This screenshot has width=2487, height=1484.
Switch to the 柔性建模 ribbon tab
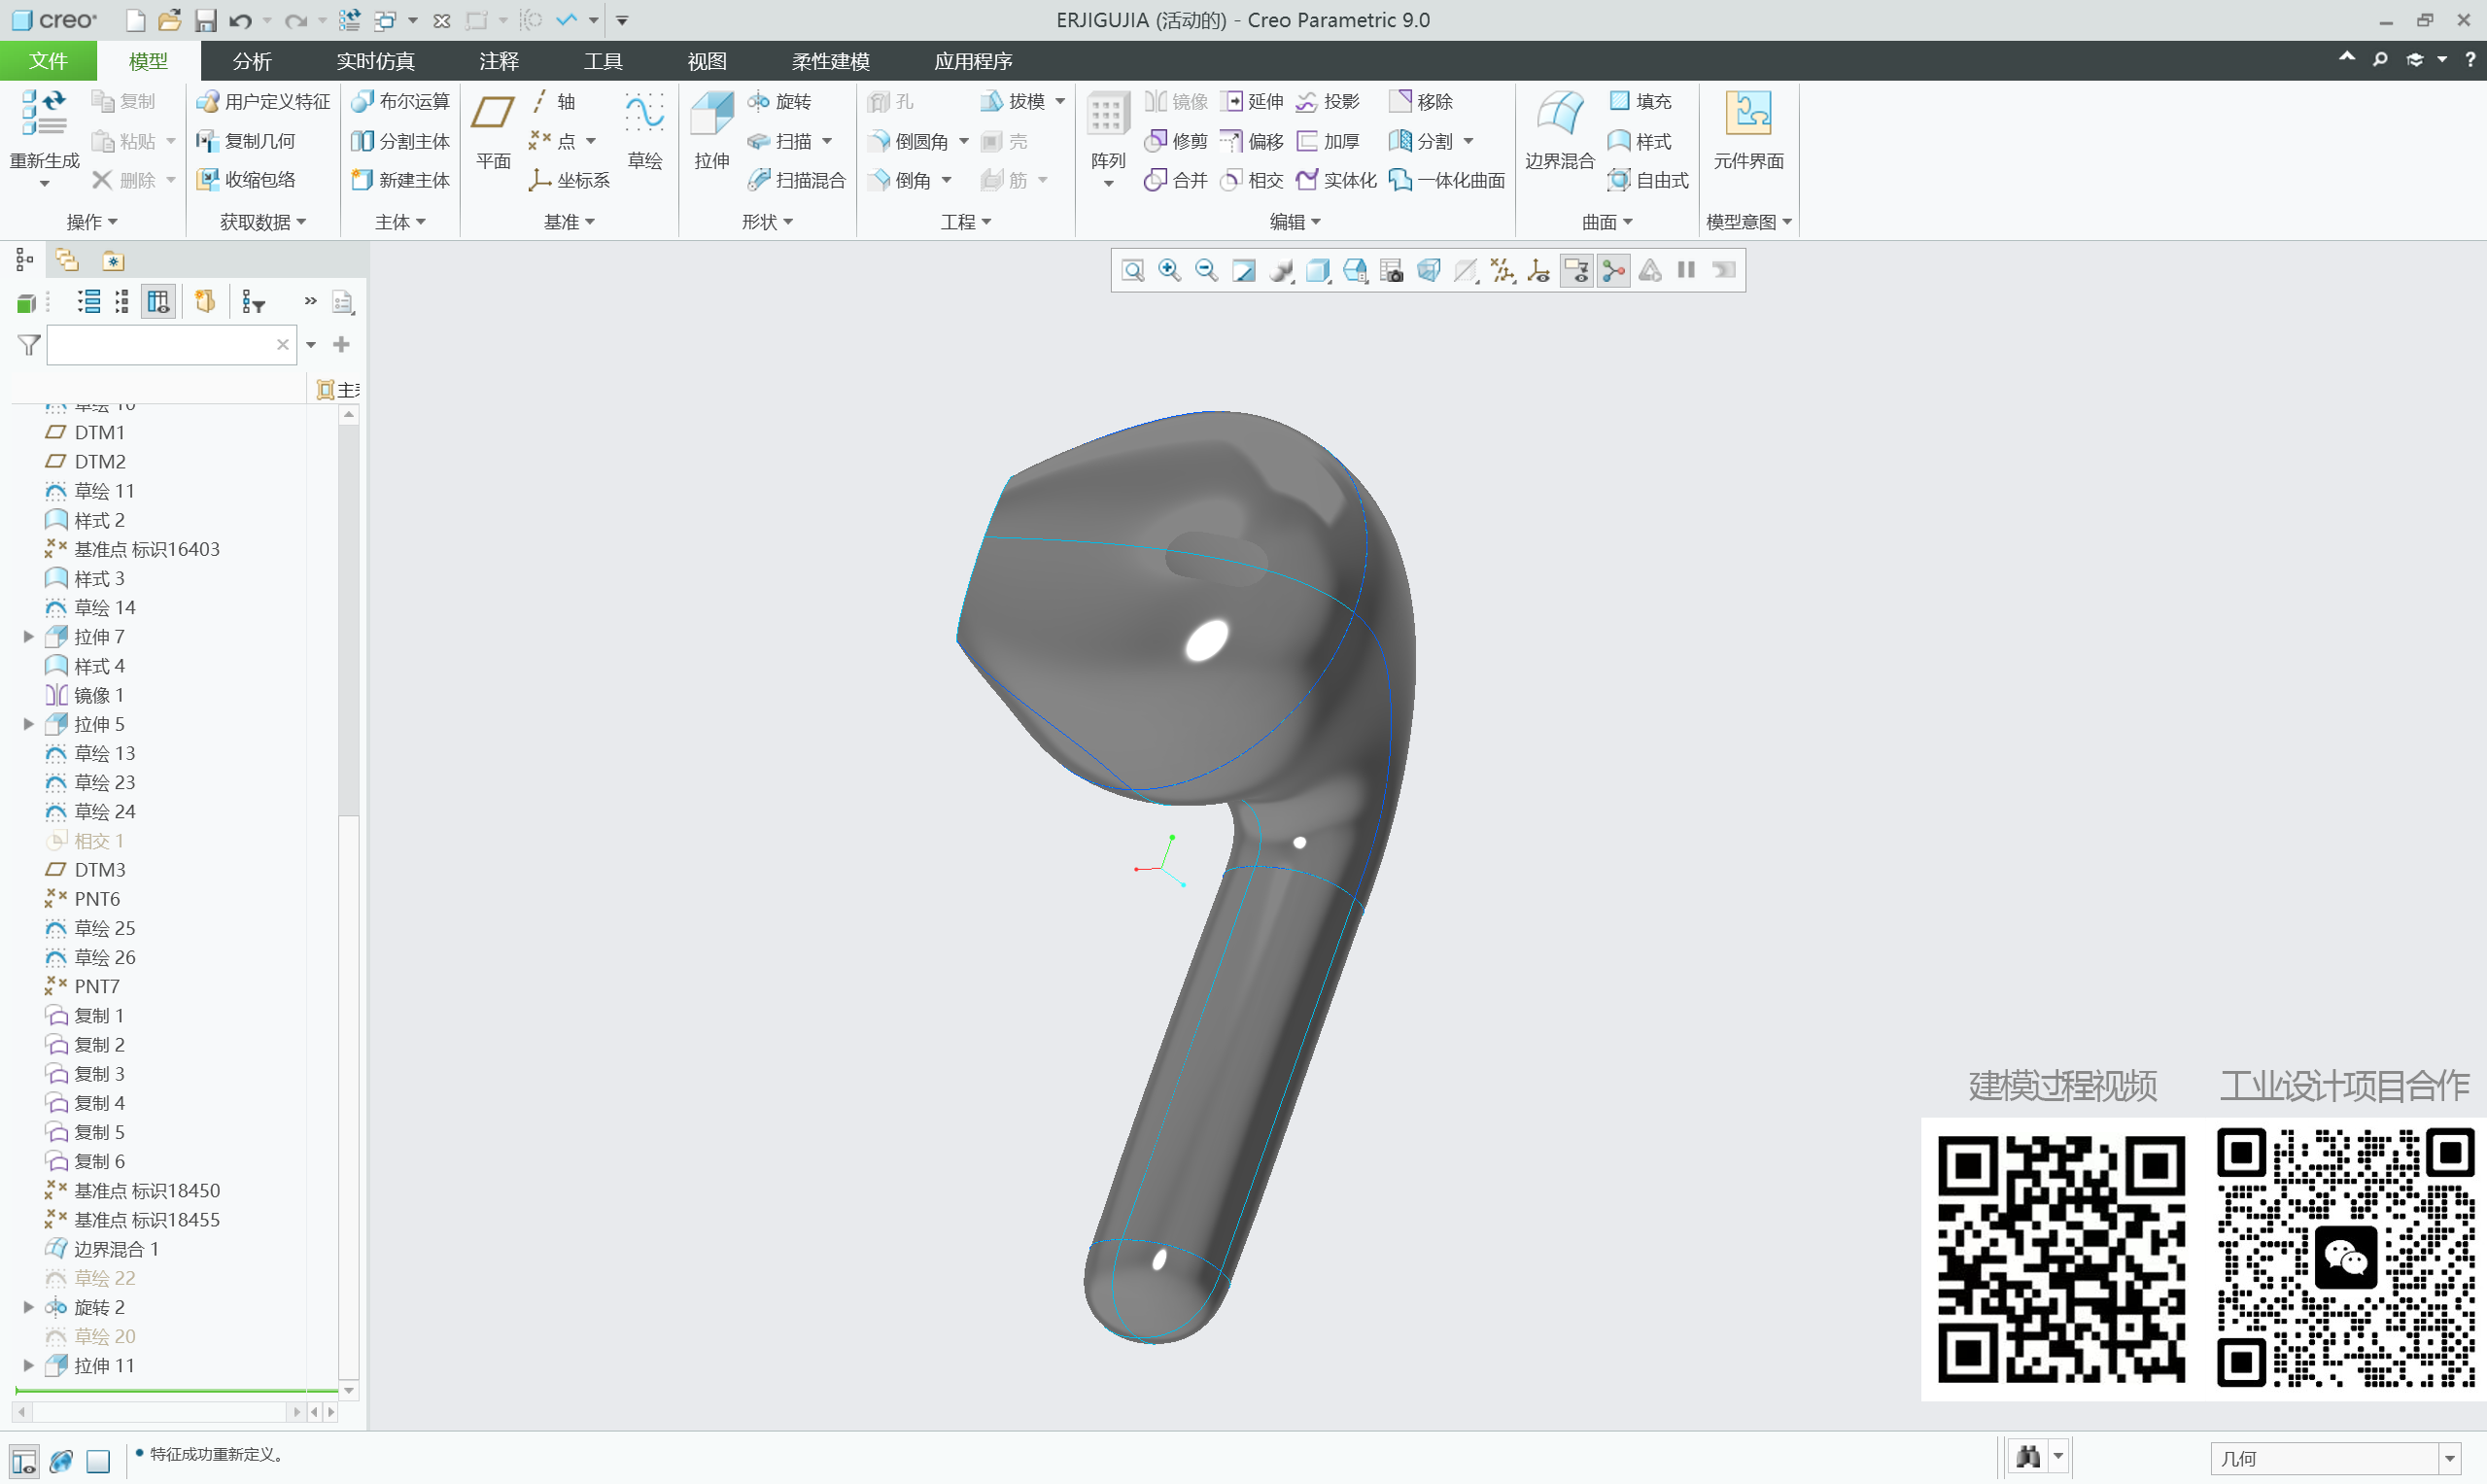pyautogui.click(x=829, y=61)
